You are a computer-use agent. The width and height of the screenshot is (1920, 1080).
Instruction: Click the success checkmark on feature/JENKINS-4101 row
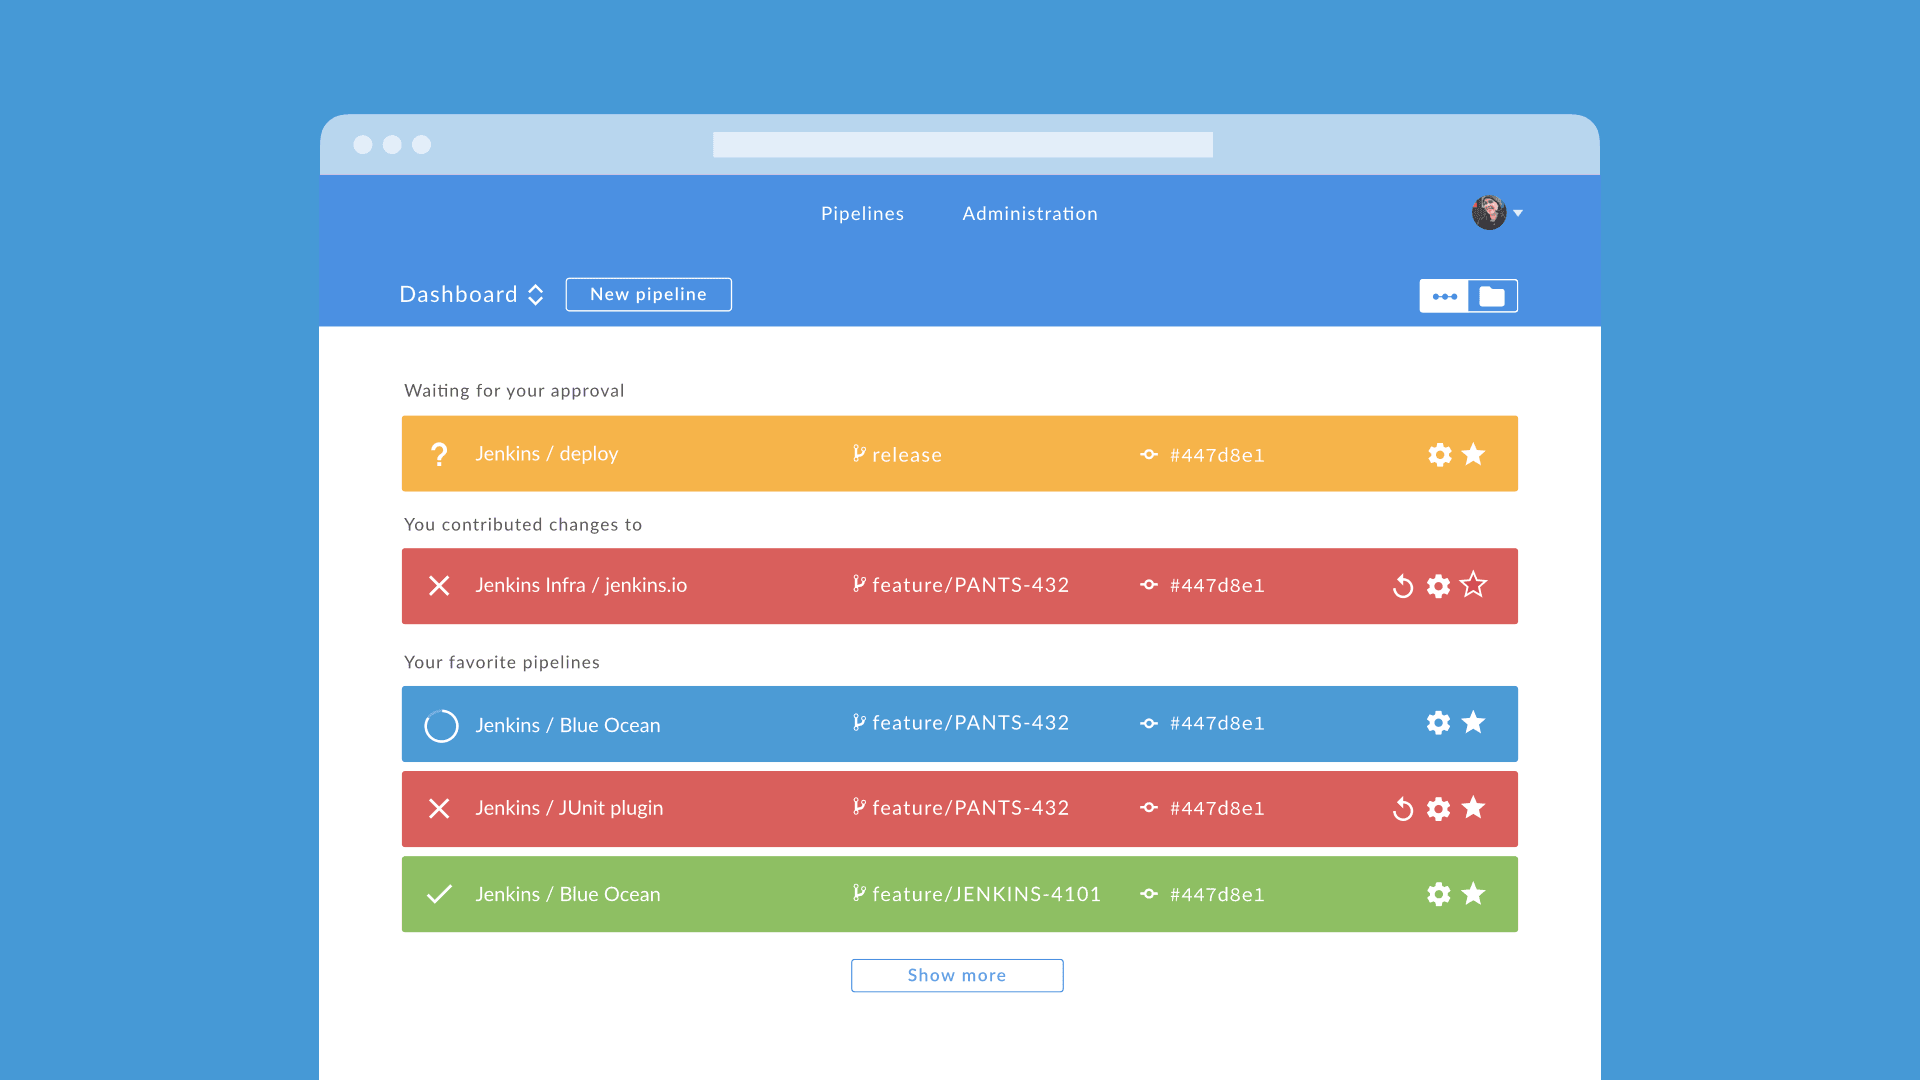pyautogui.click(x=439, y=894)
